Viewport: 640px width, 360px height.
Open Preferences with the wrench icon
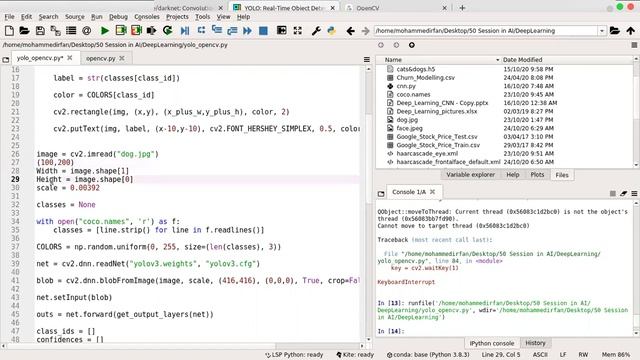tap(316, 31)
